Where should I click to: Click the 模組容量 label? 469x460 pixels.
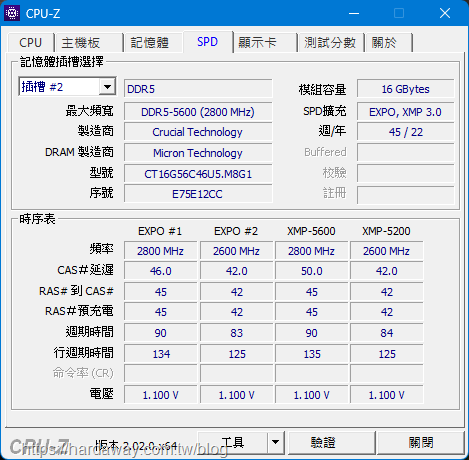[322, 89]
